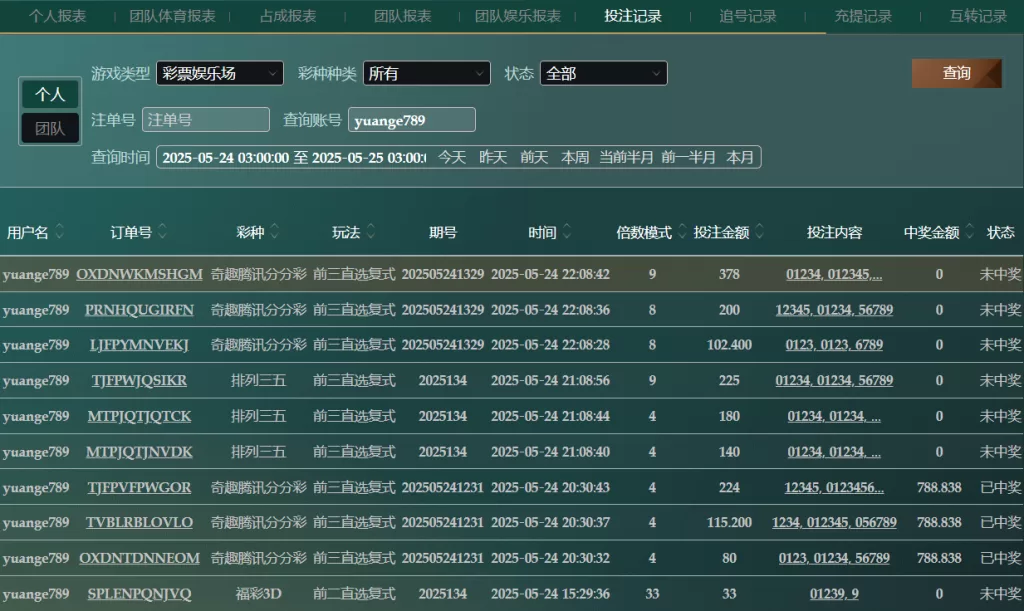
Task: Open order SPLENPQNJVQ
Action: pos(139,594)
